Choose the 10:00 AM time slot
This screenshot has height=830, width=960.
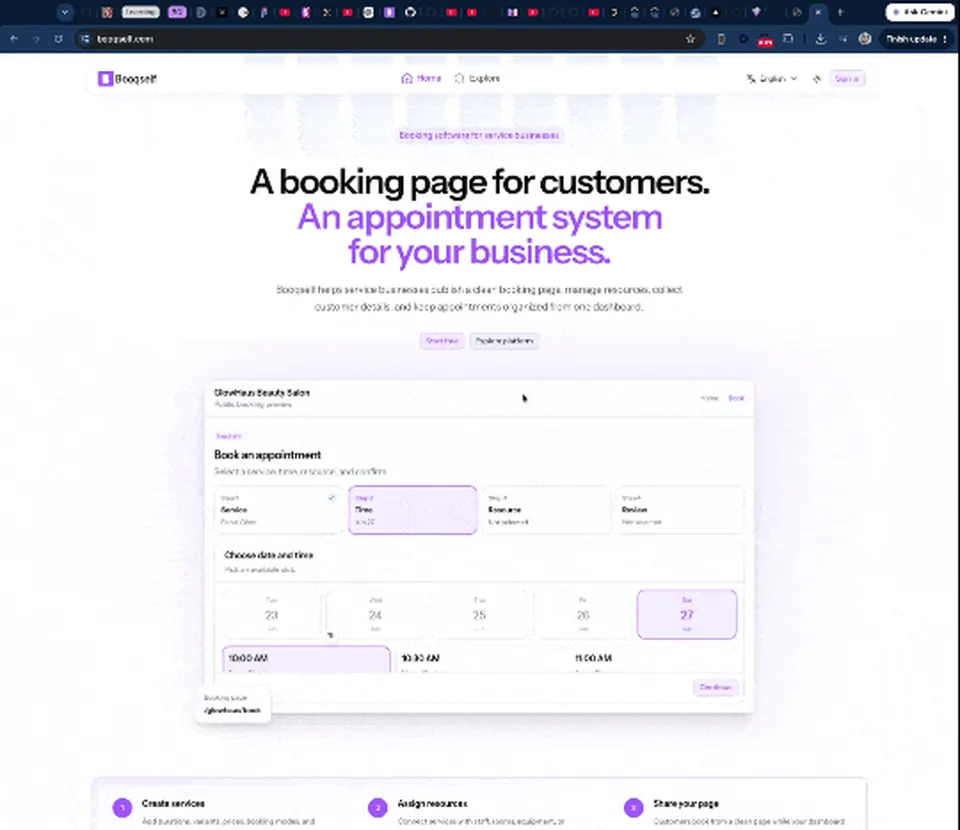306,660
